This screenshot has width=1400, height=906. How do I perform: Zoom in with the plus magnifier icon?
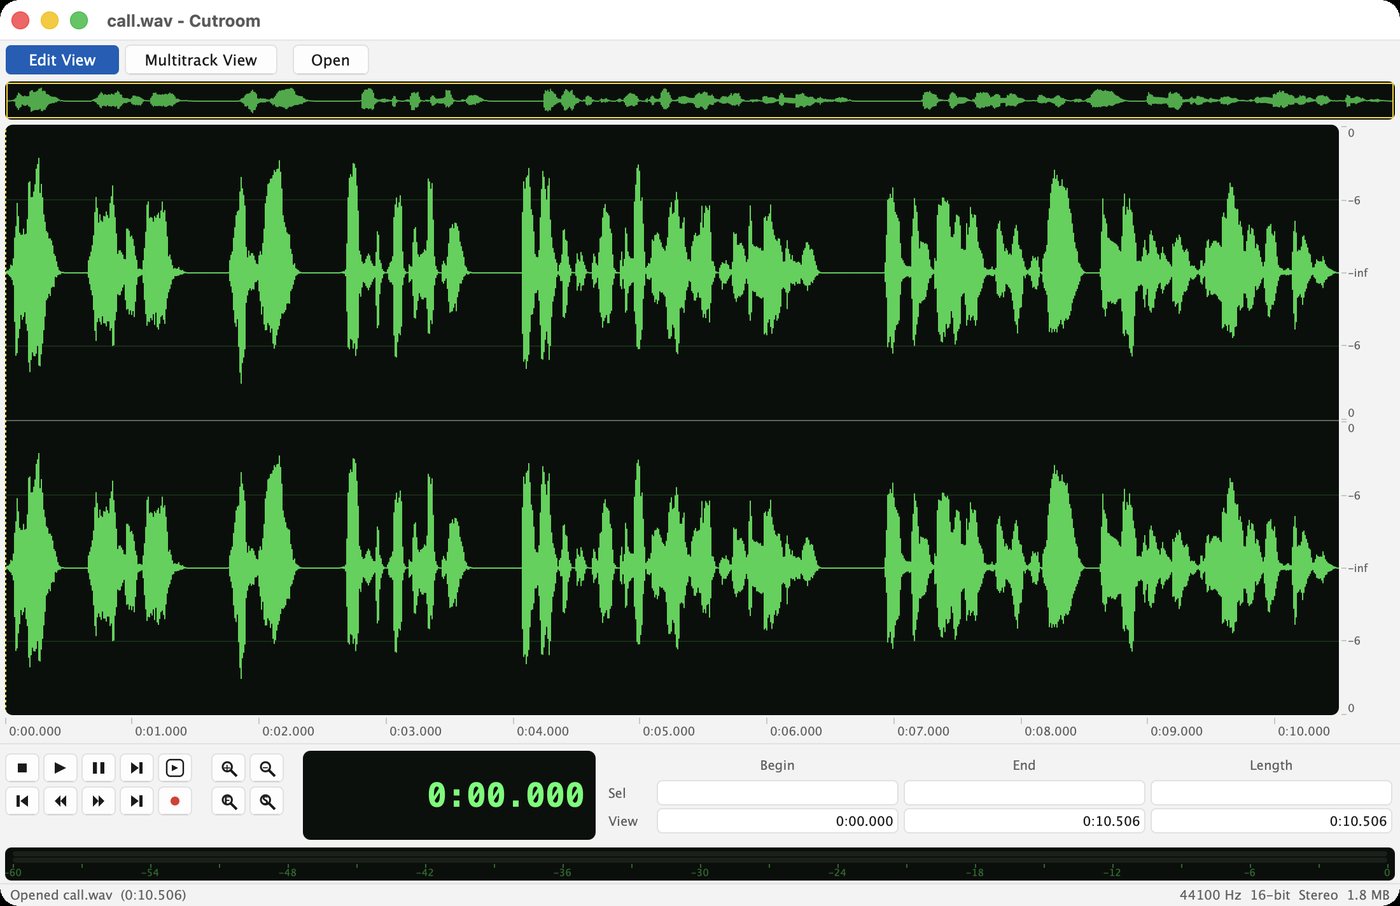pos(229,768)
